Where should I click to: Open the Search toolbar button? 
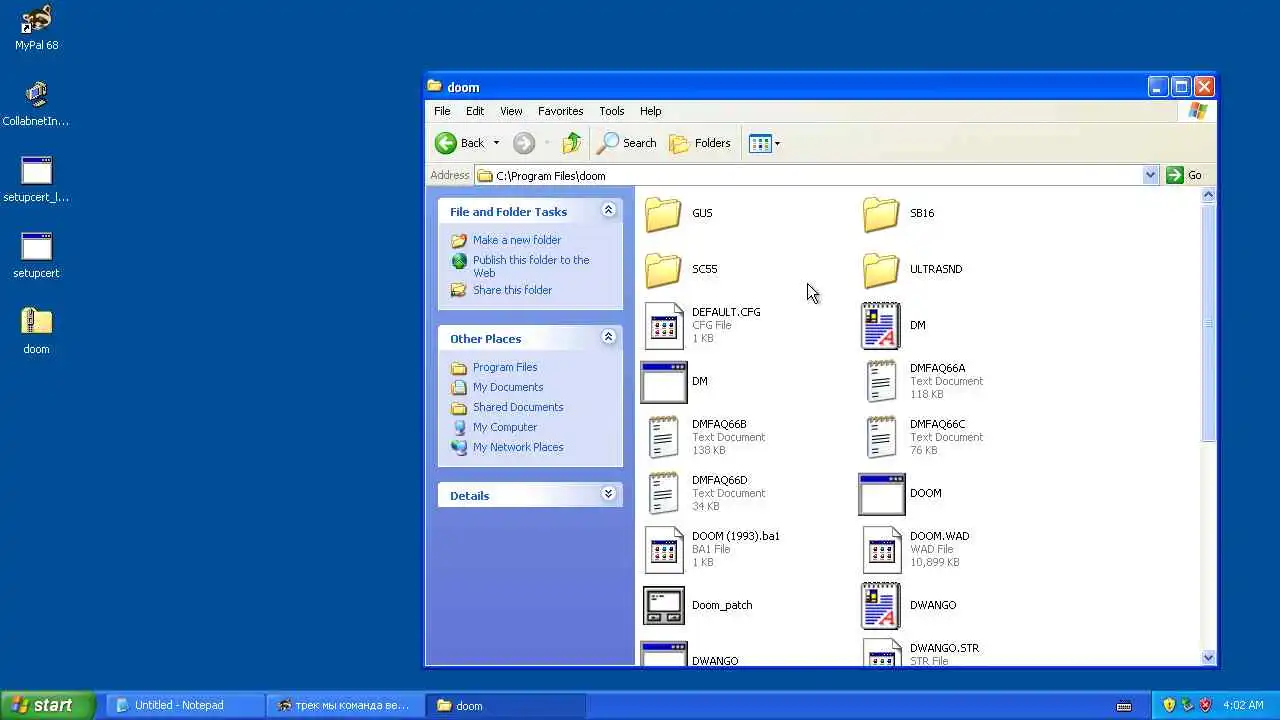(x=627, y=143)
